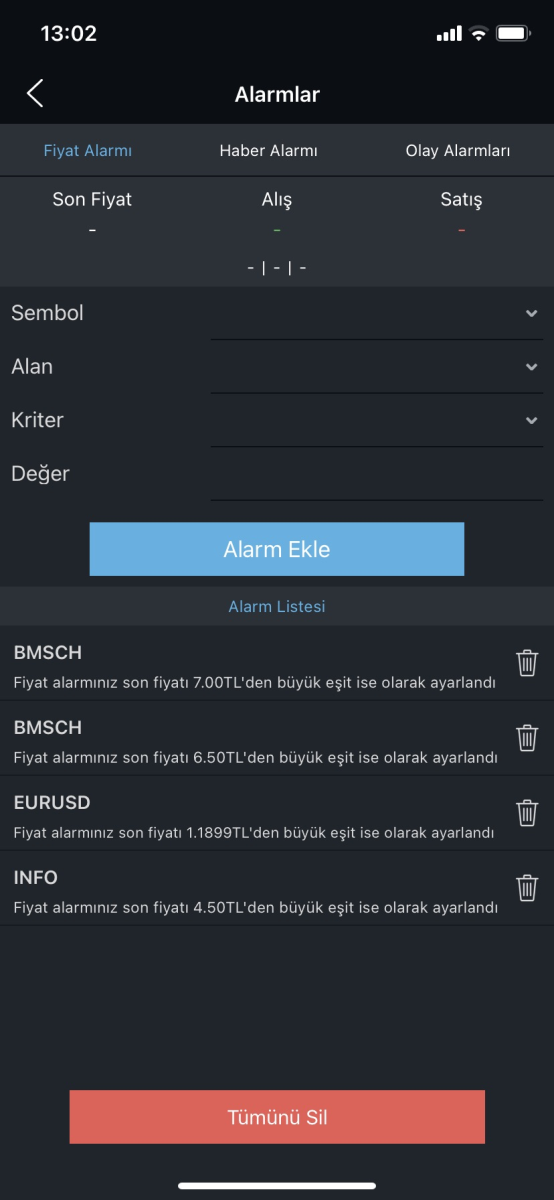Tap the back arrow icon
Screen dimensions: 554x1200
coord(35,94)
